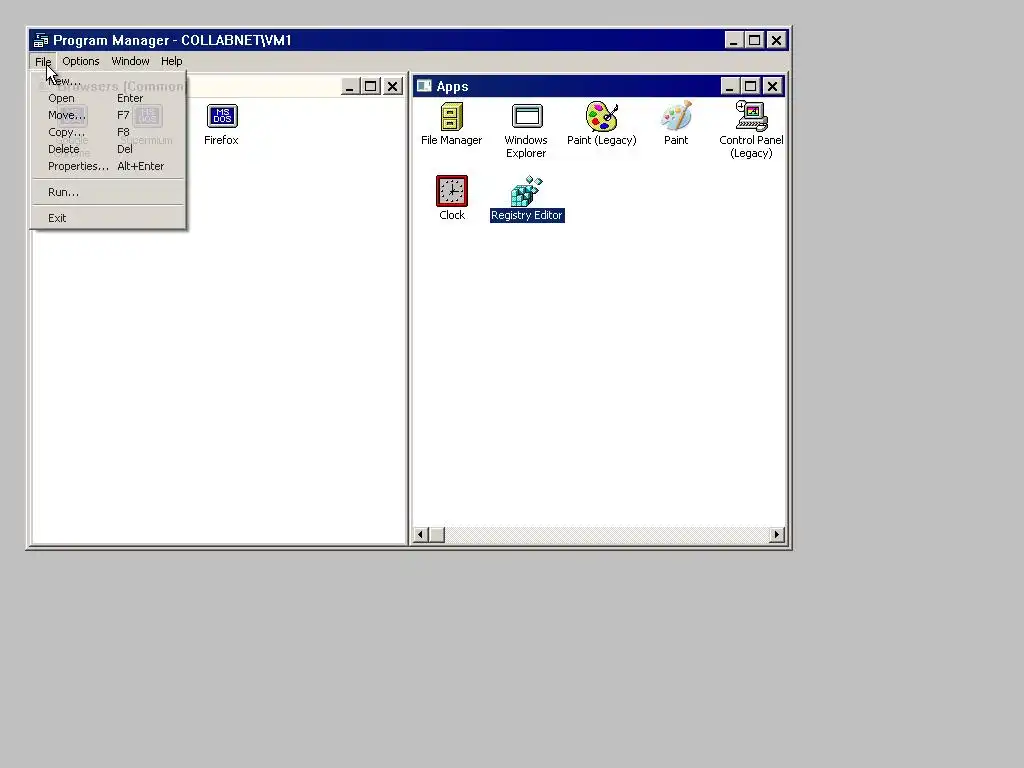The width and height of the screenshot is (1024, 768).
Task: Choose Copy... in the File menu
Action: pos(108,132)
